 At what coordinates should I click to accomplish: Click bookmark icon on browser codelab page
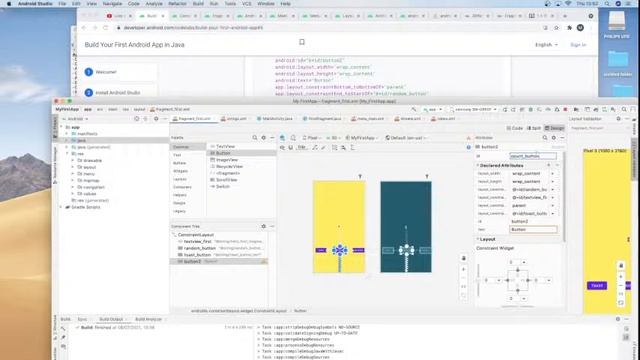(x=302, y=42)
